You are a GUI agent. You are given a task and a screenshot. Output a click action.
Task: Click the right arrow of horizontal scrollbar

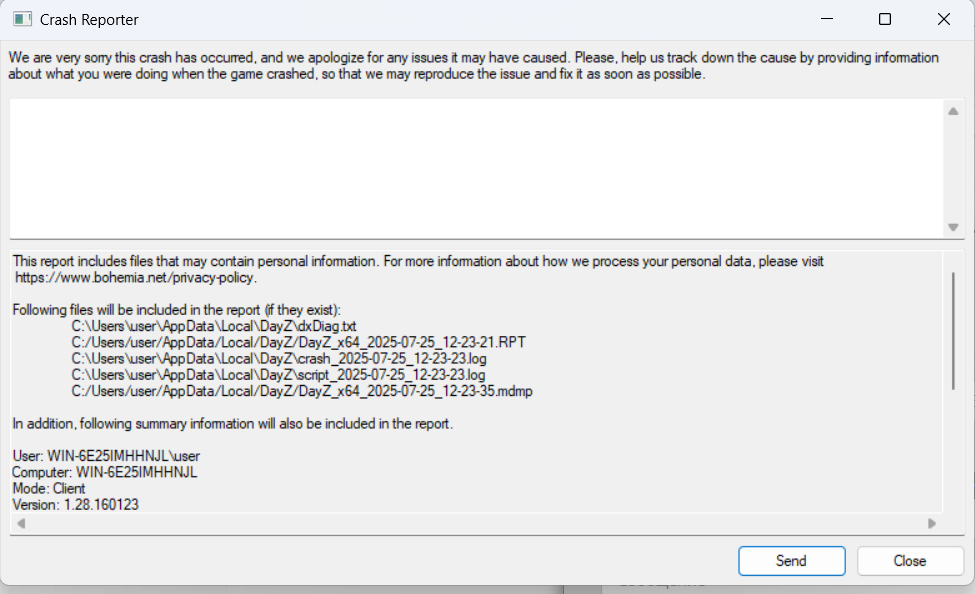click(931, 524)
